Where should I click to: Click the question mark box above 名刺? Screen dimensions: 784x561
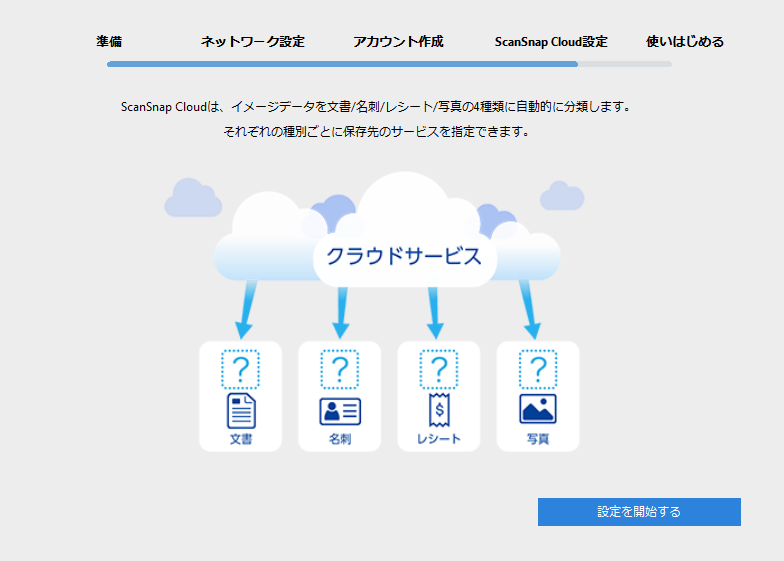(340, 370)
